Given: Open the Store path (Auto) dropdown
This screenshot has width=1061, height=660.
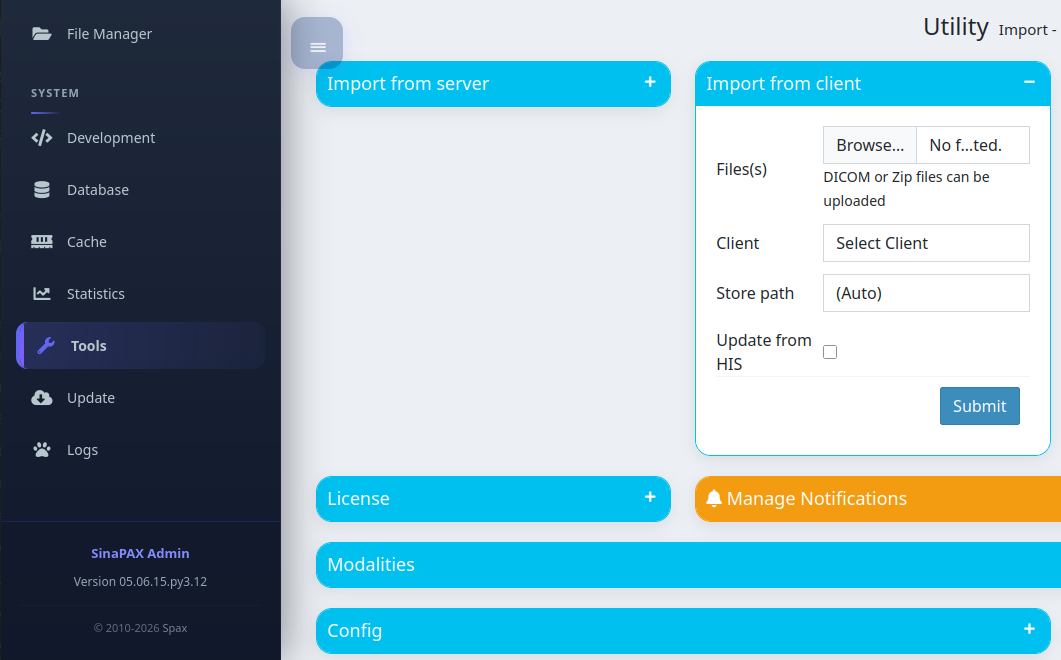Looking at the screenshot, I should tap(926, 293).
